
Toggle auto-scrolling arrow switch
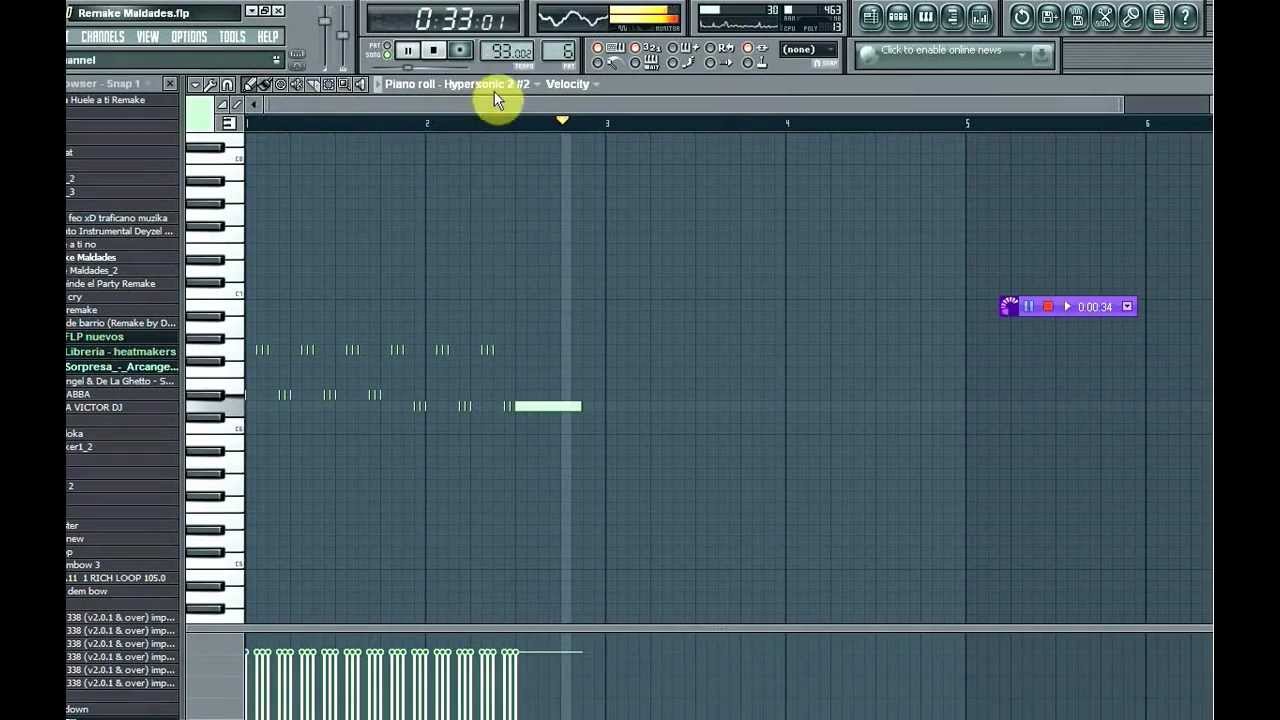710,63
